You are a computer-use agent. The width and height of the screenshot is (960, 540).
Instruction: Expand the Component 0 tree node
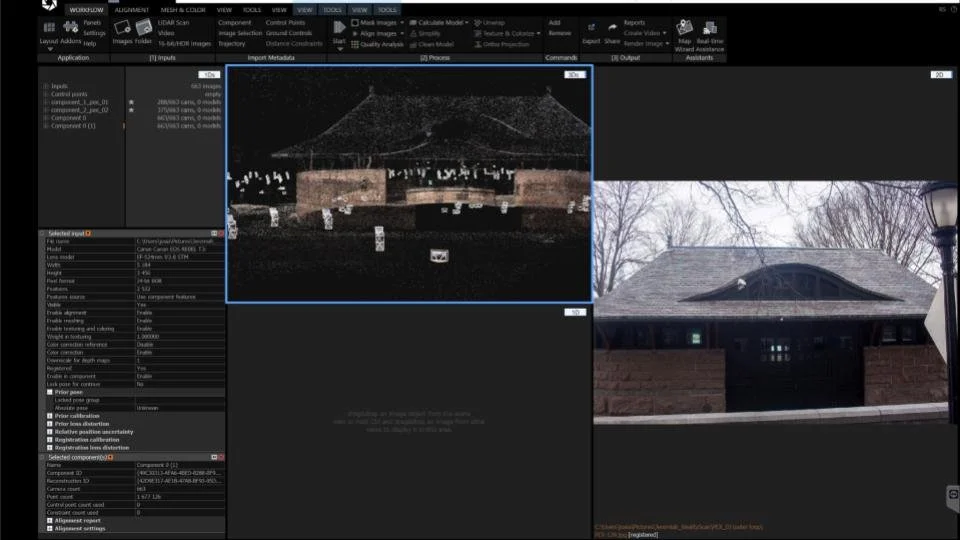[46, 118]
